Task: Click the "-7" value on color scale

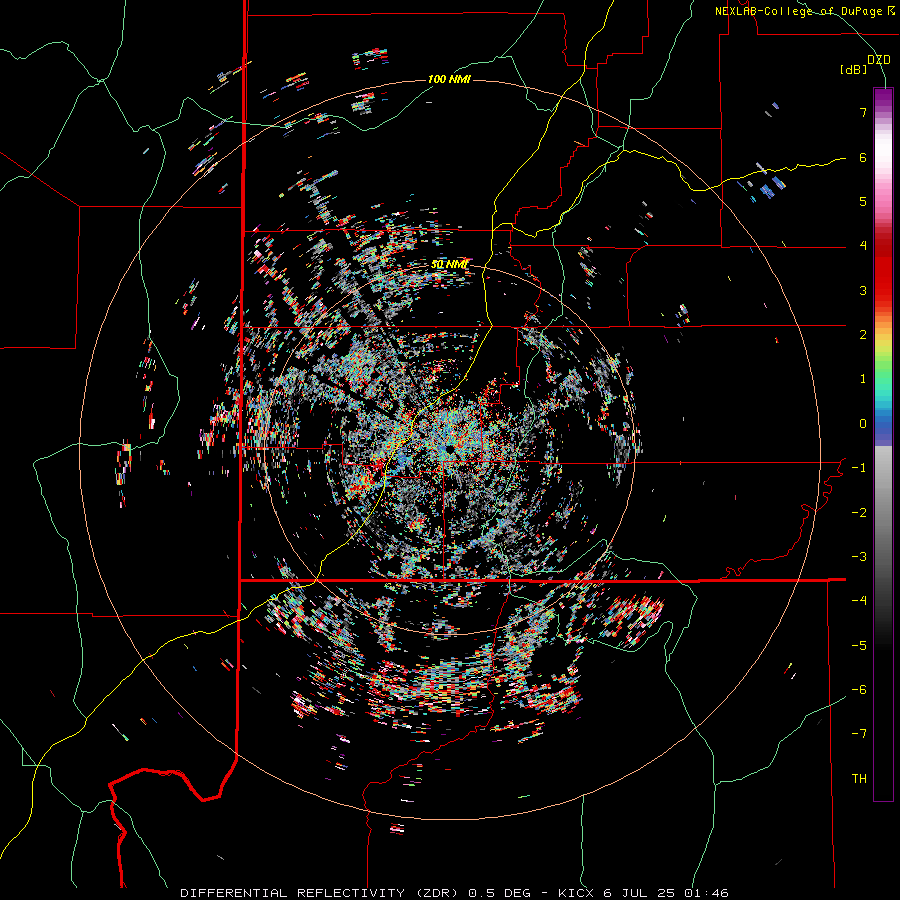Action: 859,734
